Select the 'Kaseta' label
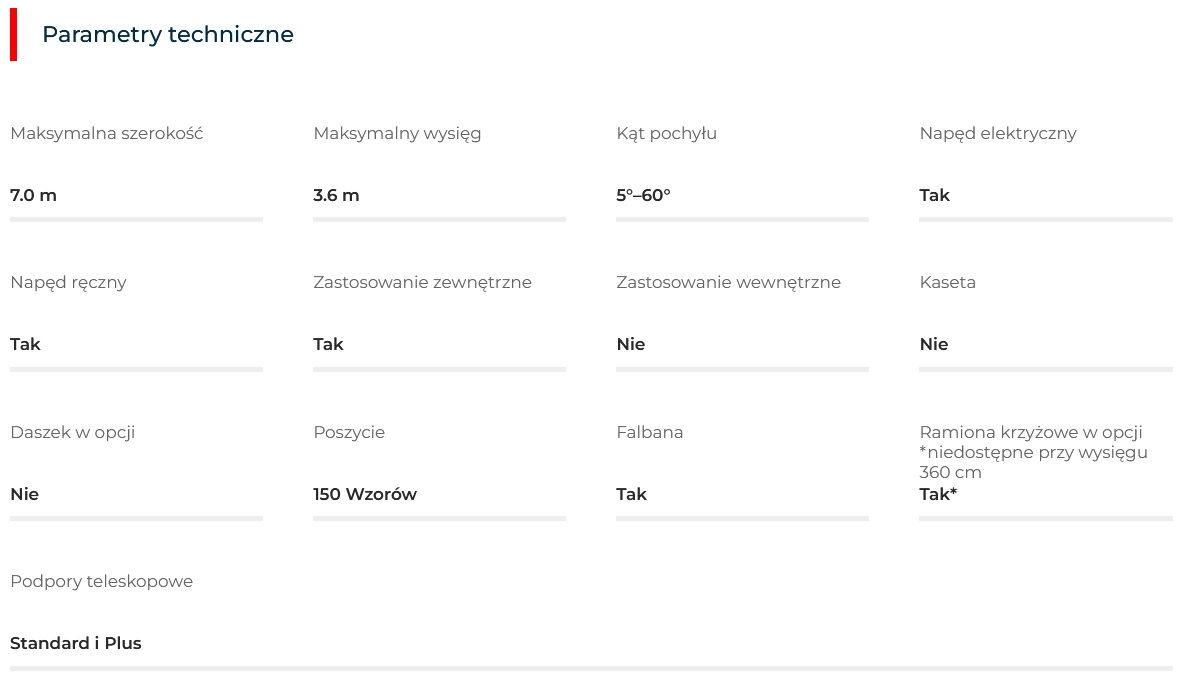 click(947, 283)
